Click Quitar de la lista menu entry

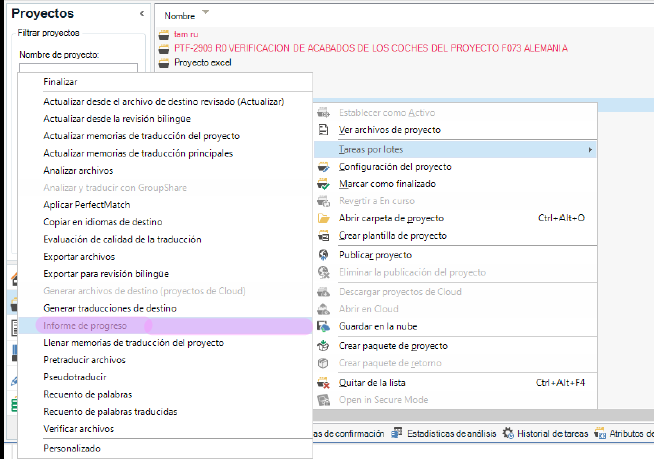point(455,383)
